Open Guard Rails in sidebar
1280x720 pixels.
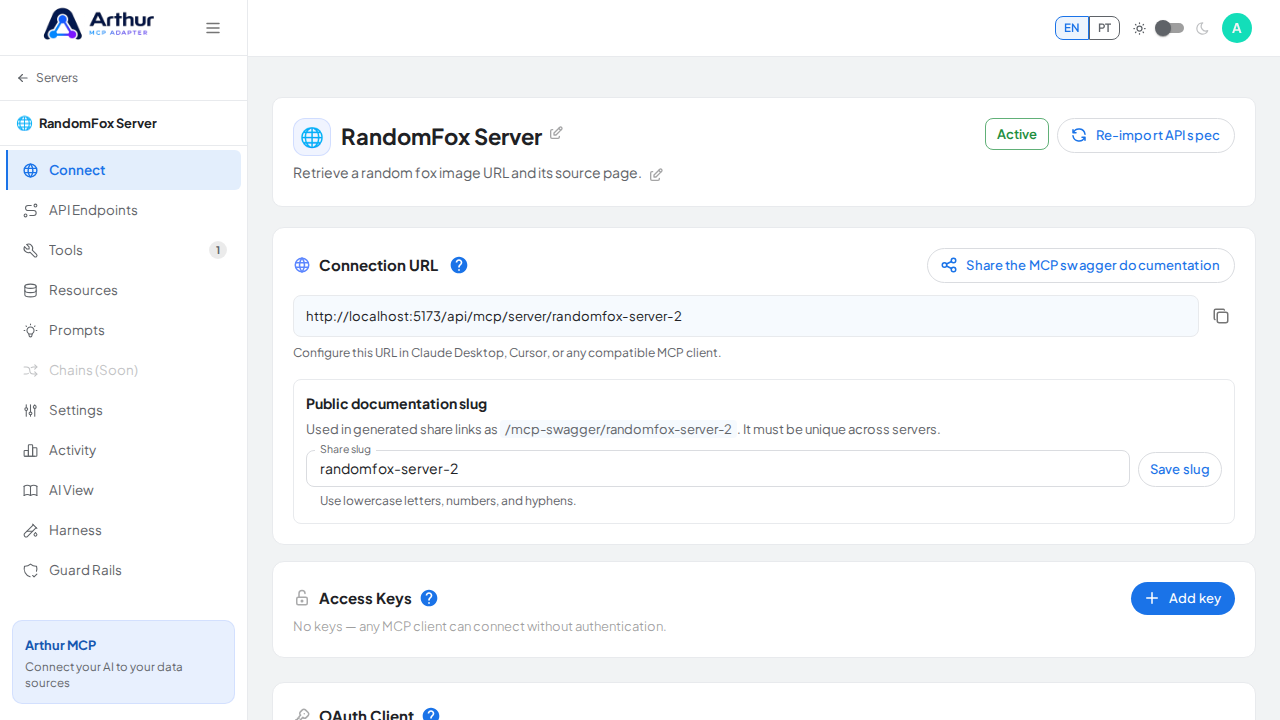pyautogui.click(x=123, y=570)
